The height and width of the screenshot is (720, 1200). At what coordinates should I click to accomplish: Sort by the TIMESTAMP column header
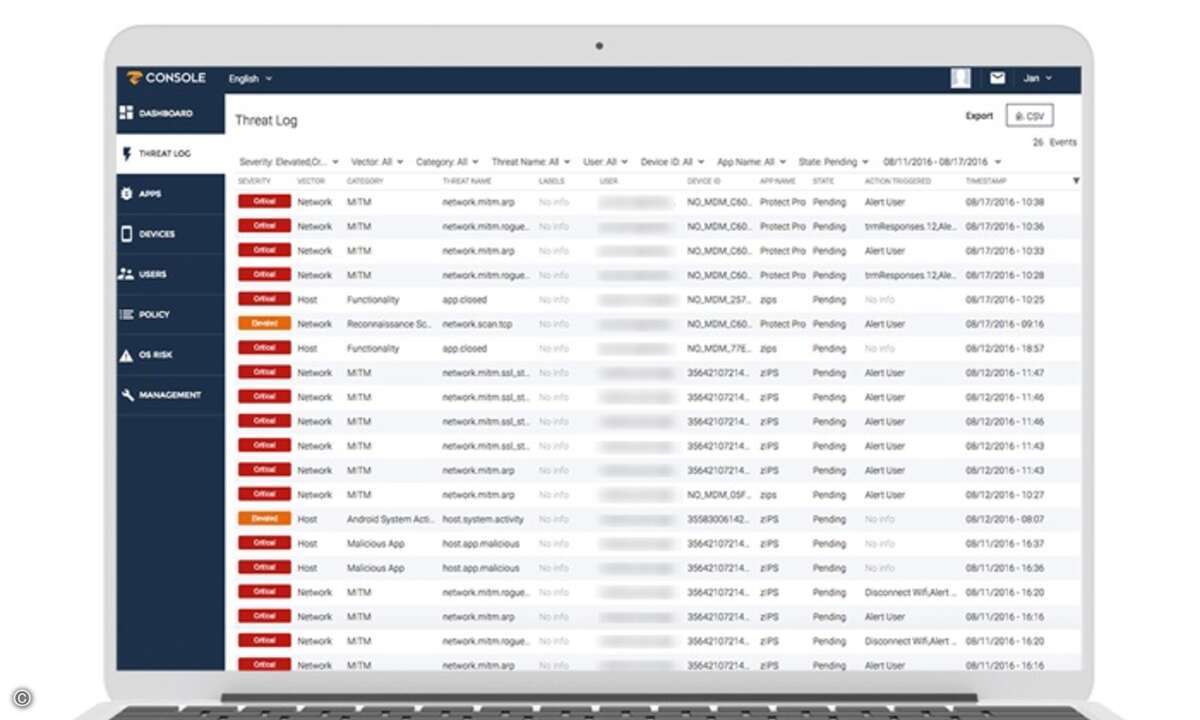(x=986, y=181)
